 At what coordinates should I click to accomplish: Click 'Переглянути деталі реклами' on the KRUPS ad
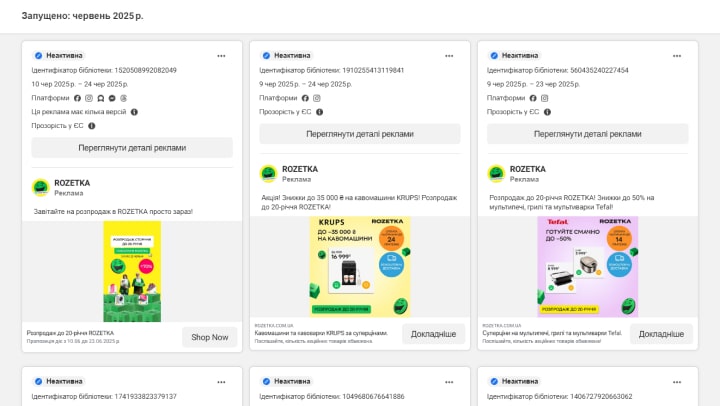pos(360,134)
